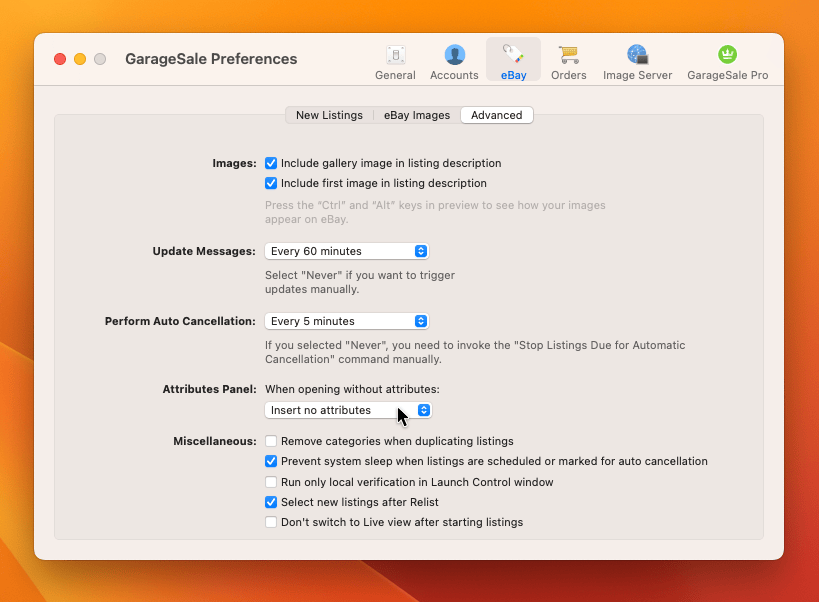Viewport: 819px width, 602px height.
Task: Open the Perform Auto Cancellation dropdown
Action: [347, 321]
